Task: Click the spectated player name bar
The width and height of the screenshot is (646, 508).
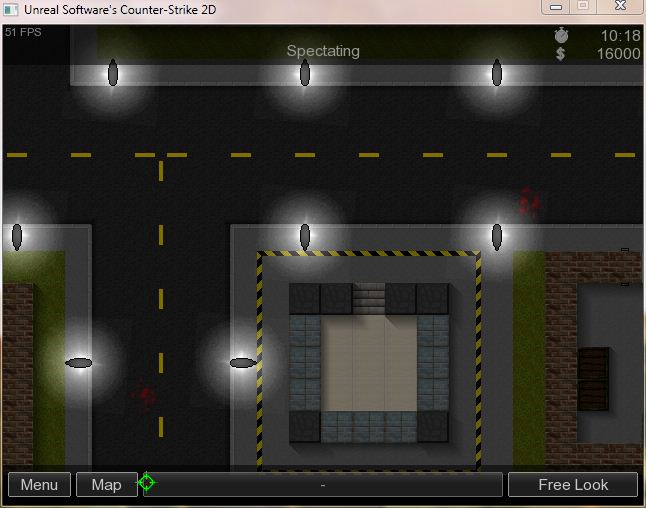Action: coord(323,485)
